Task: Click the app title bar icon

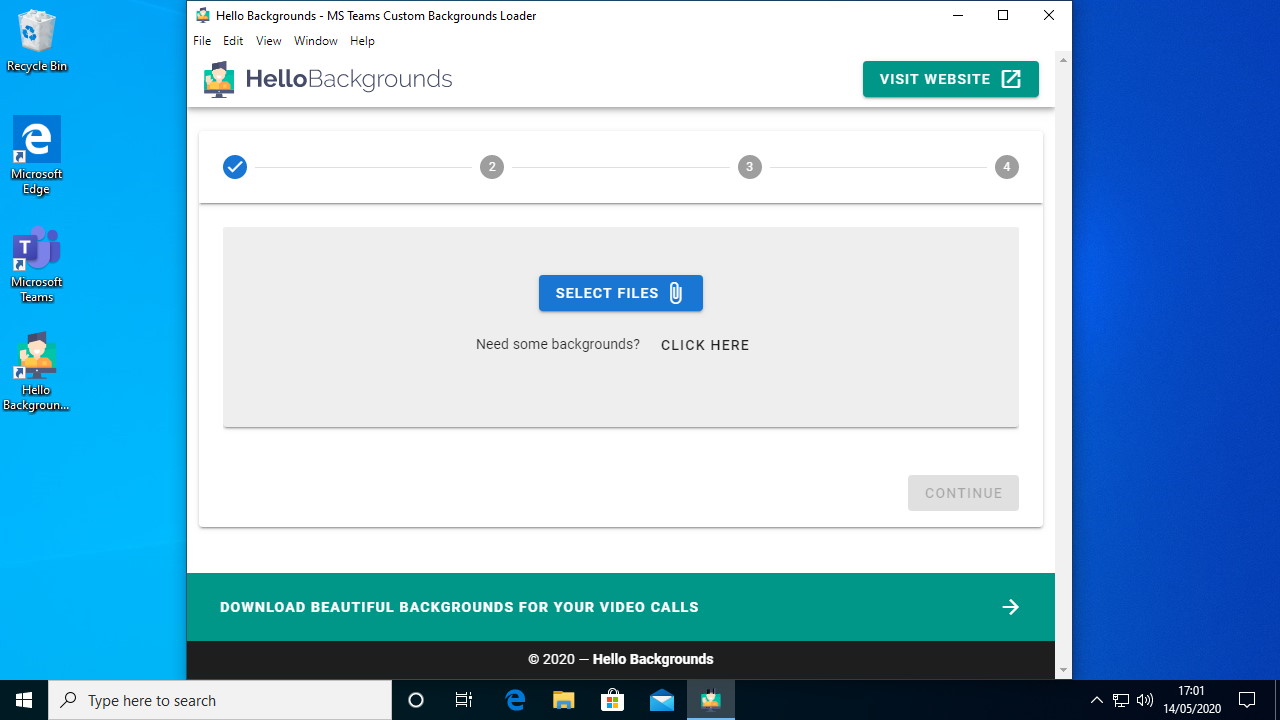Action: [203, 15]
